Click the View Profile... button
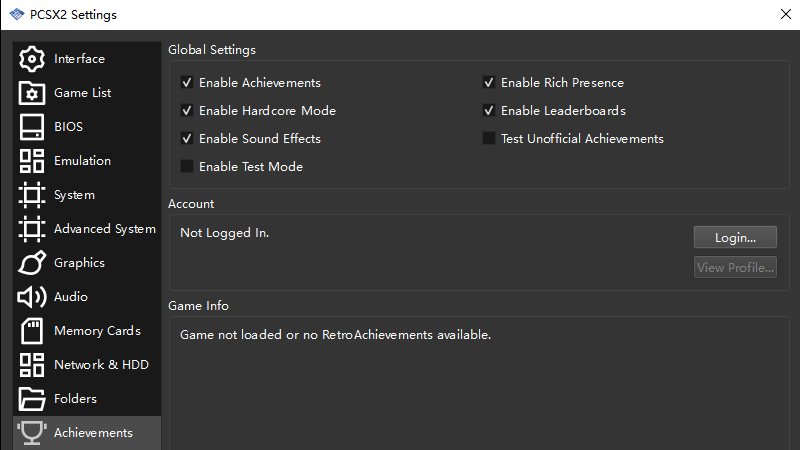This screenshot has width=800, height=450. pos(735,267)
